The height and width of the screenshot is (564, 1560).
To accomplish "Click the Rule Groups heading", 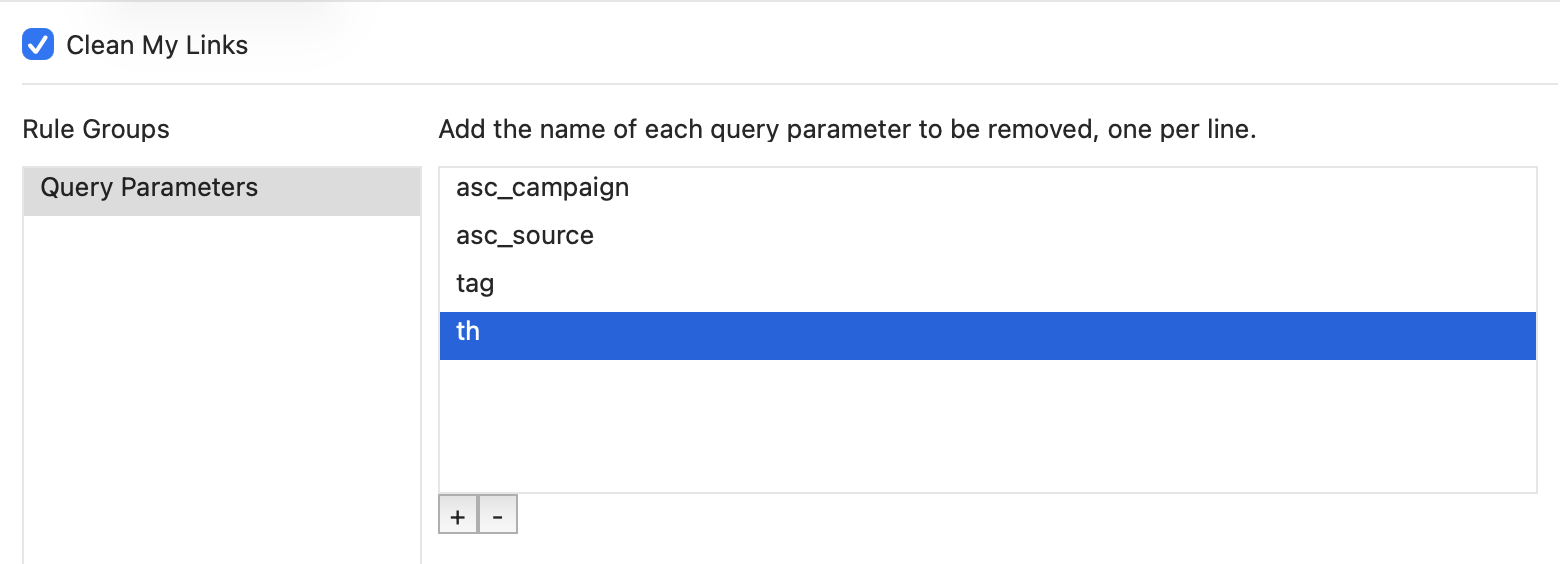I will pyautogui.click(x=96, y=129).
